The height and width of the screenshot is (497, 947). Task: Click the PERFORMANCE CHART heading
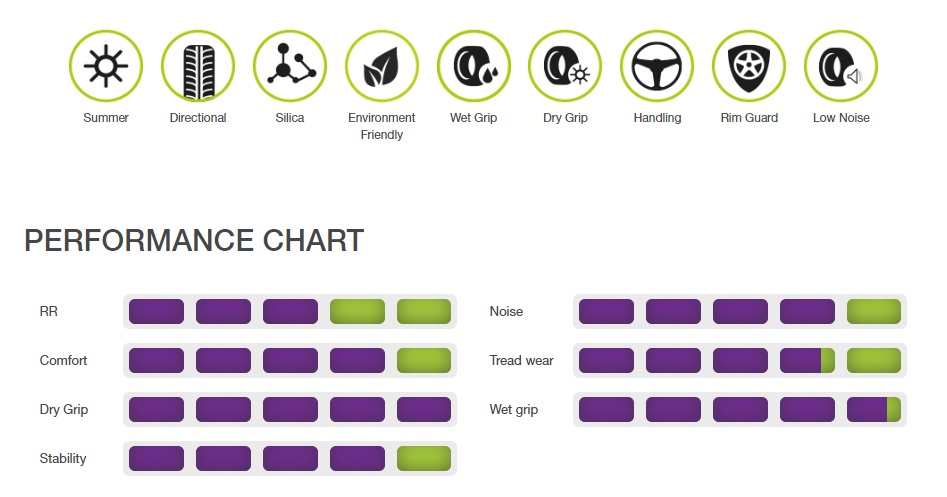click(194, 240)
